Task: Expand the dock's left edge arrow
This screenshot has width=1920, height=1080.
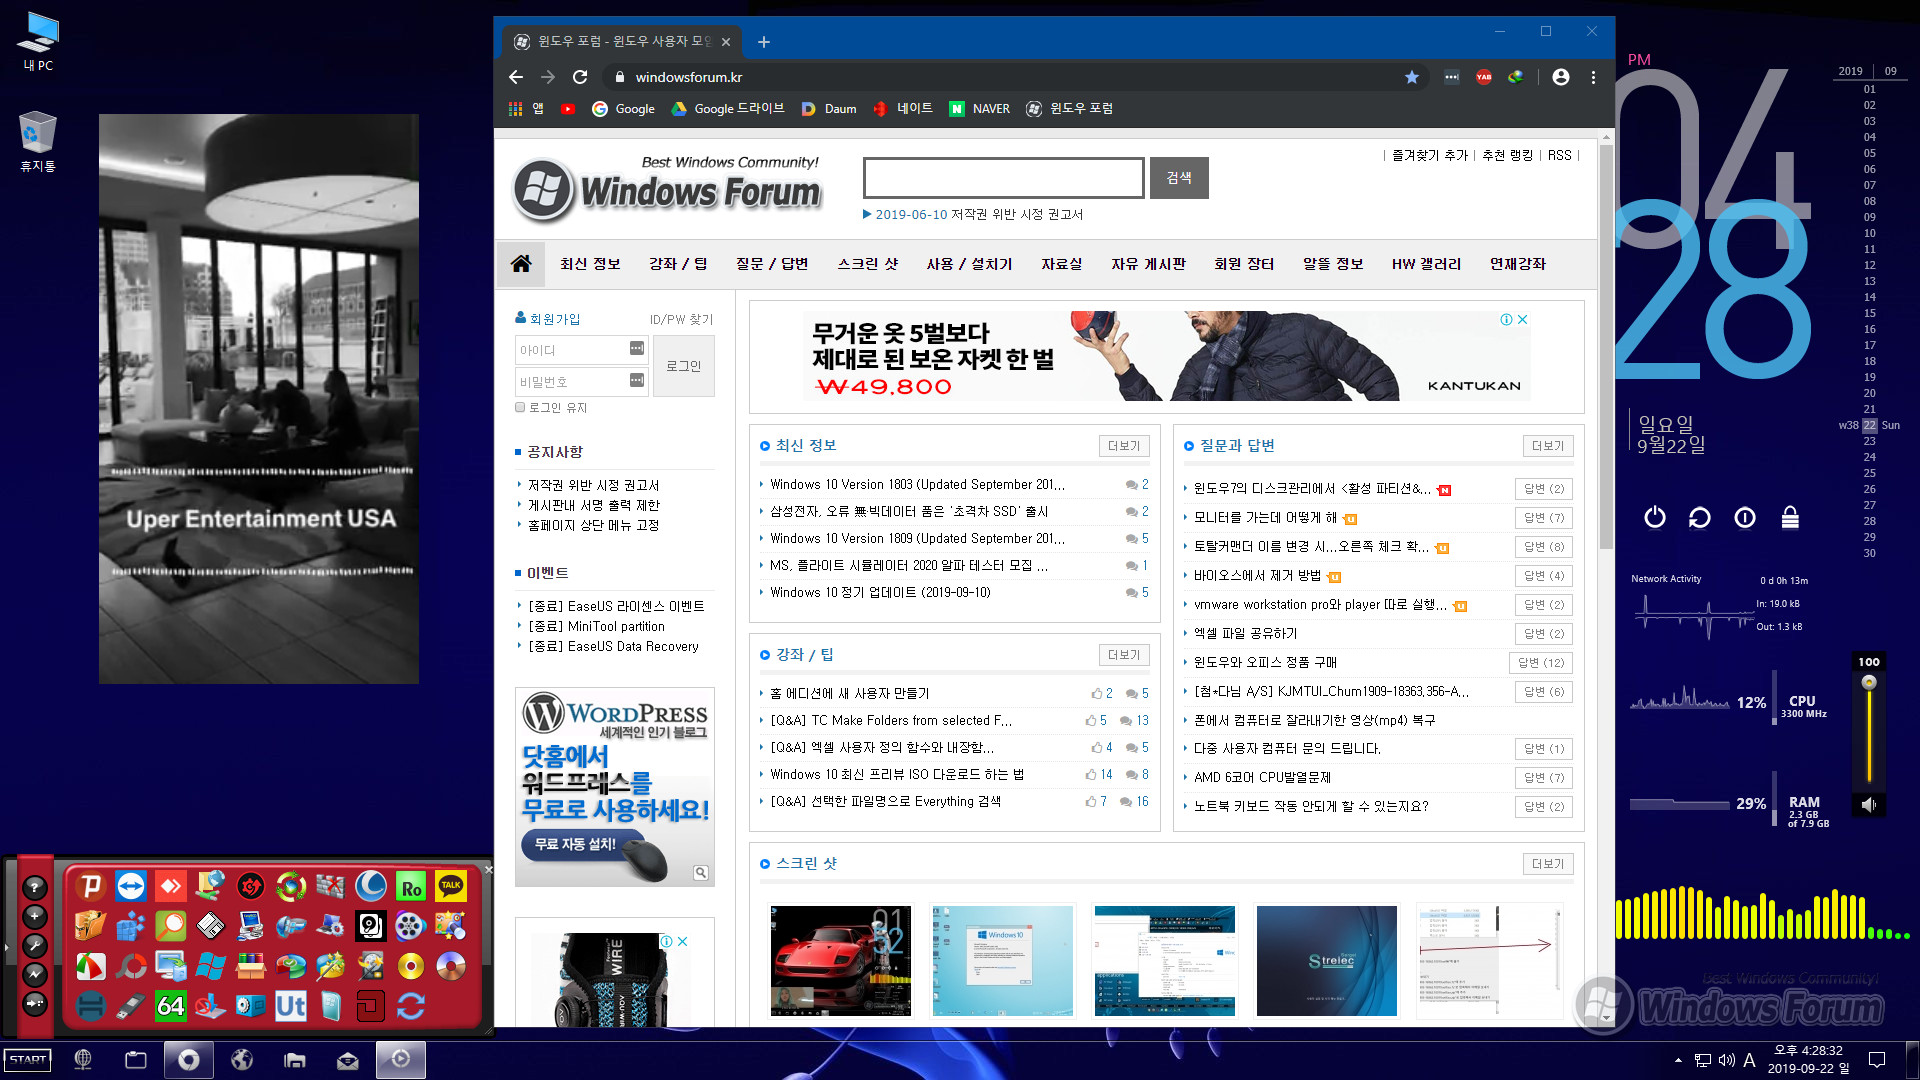Action: click(5, 946)
